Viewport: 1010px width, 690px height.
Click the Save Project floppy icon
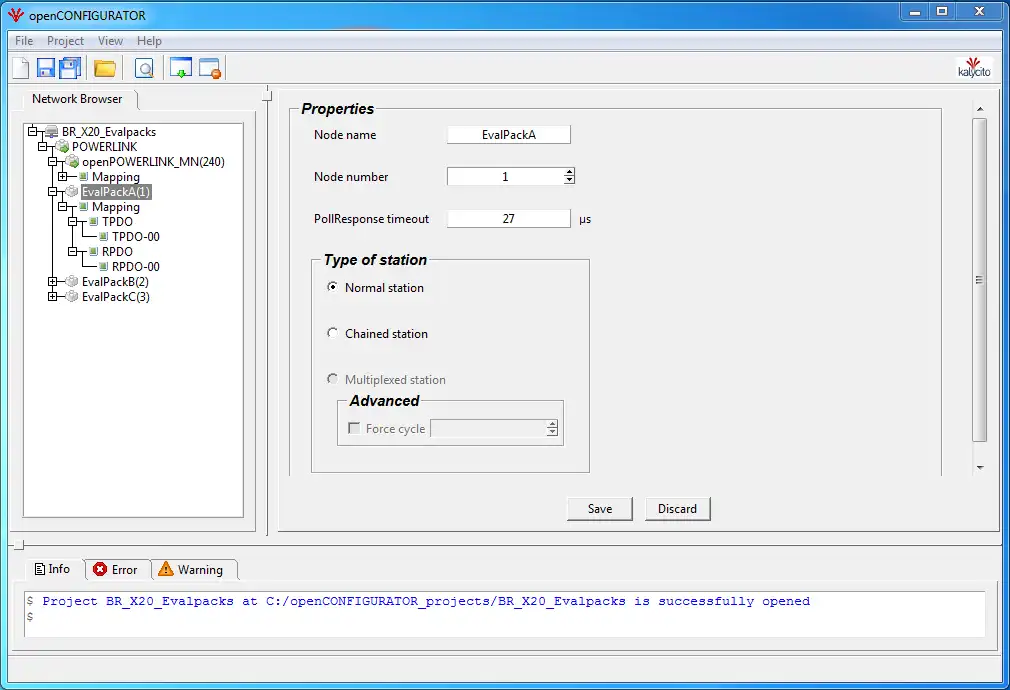46,68
